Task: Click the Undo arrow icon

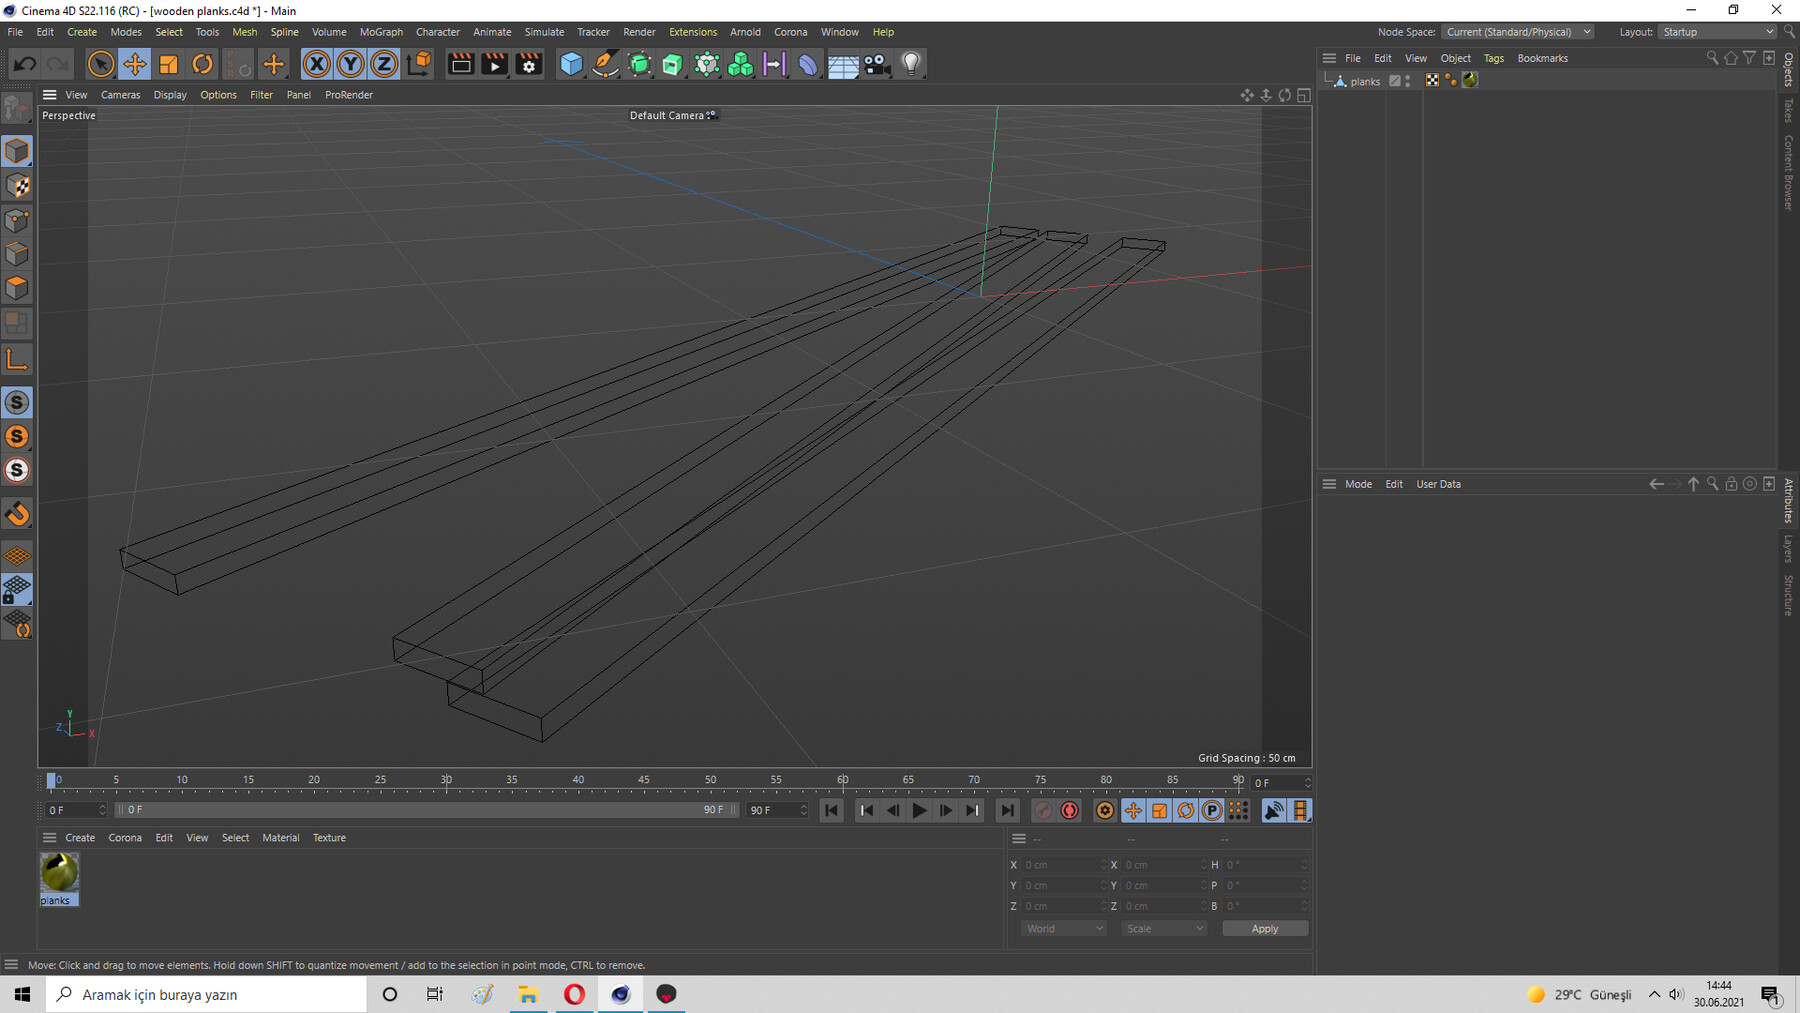Action: [x=25, y=64]
